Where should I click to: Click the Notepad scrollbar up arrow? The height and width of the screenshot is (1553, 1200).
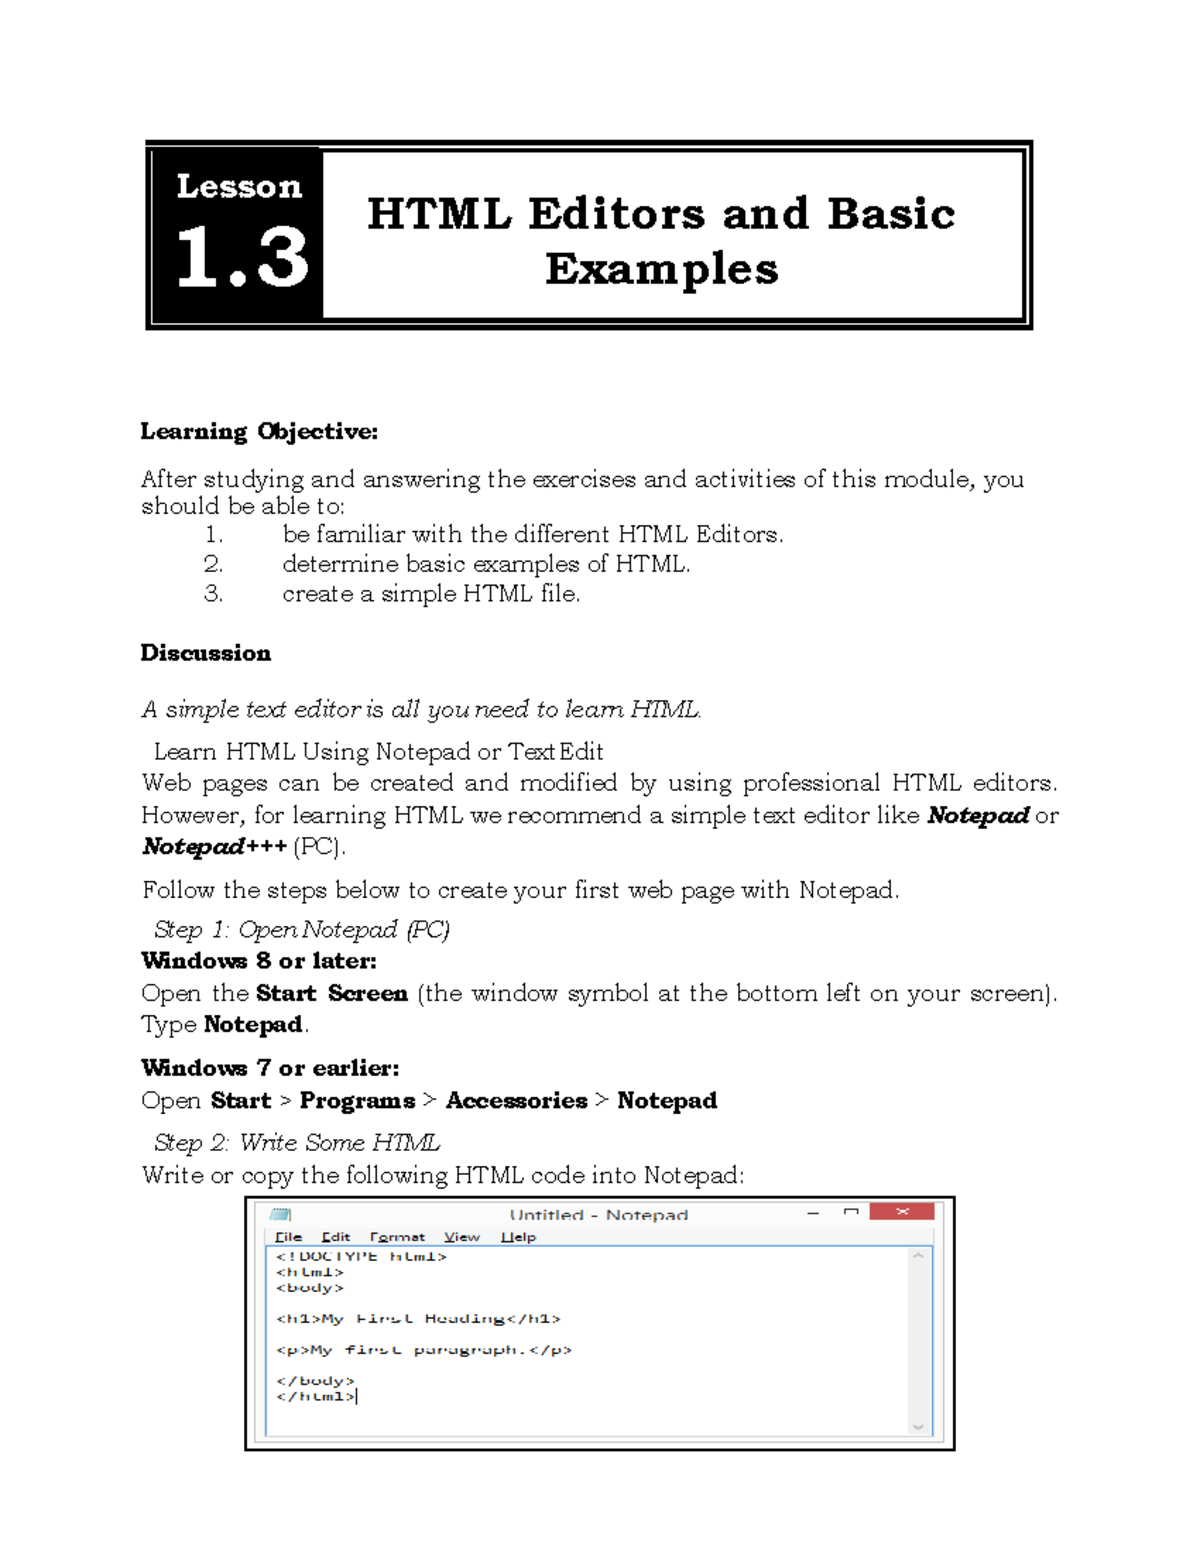tap(918, 1255)
